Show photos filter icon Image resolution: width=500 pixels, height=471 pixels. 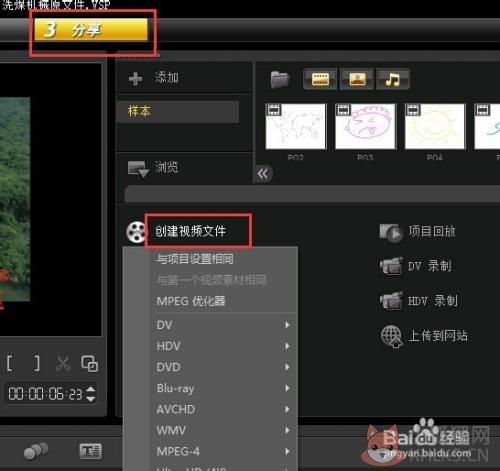coord(357,79)
